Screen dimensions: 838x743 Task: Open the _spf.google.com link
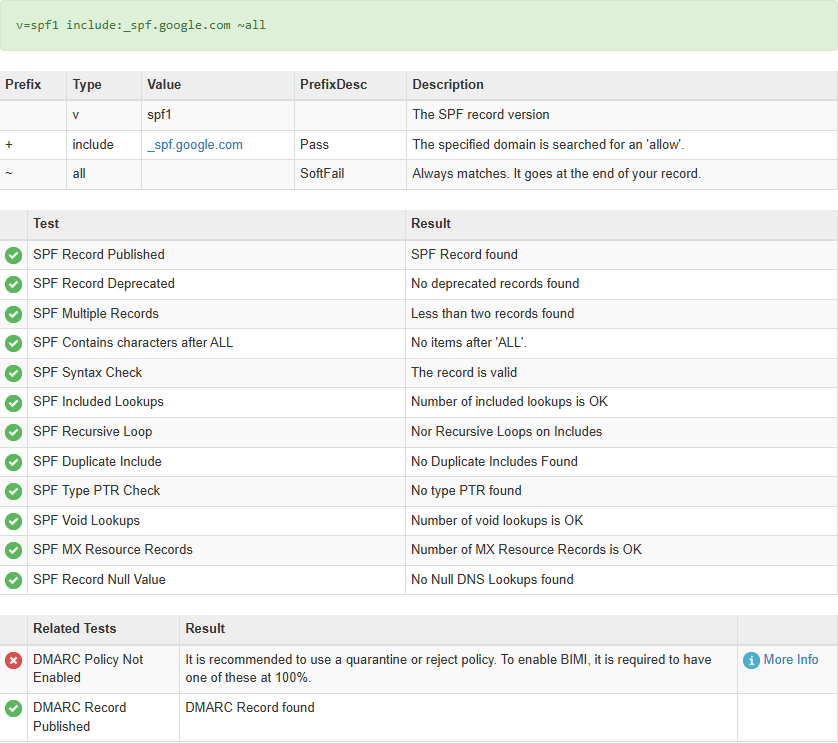click(x=195, y=145)
